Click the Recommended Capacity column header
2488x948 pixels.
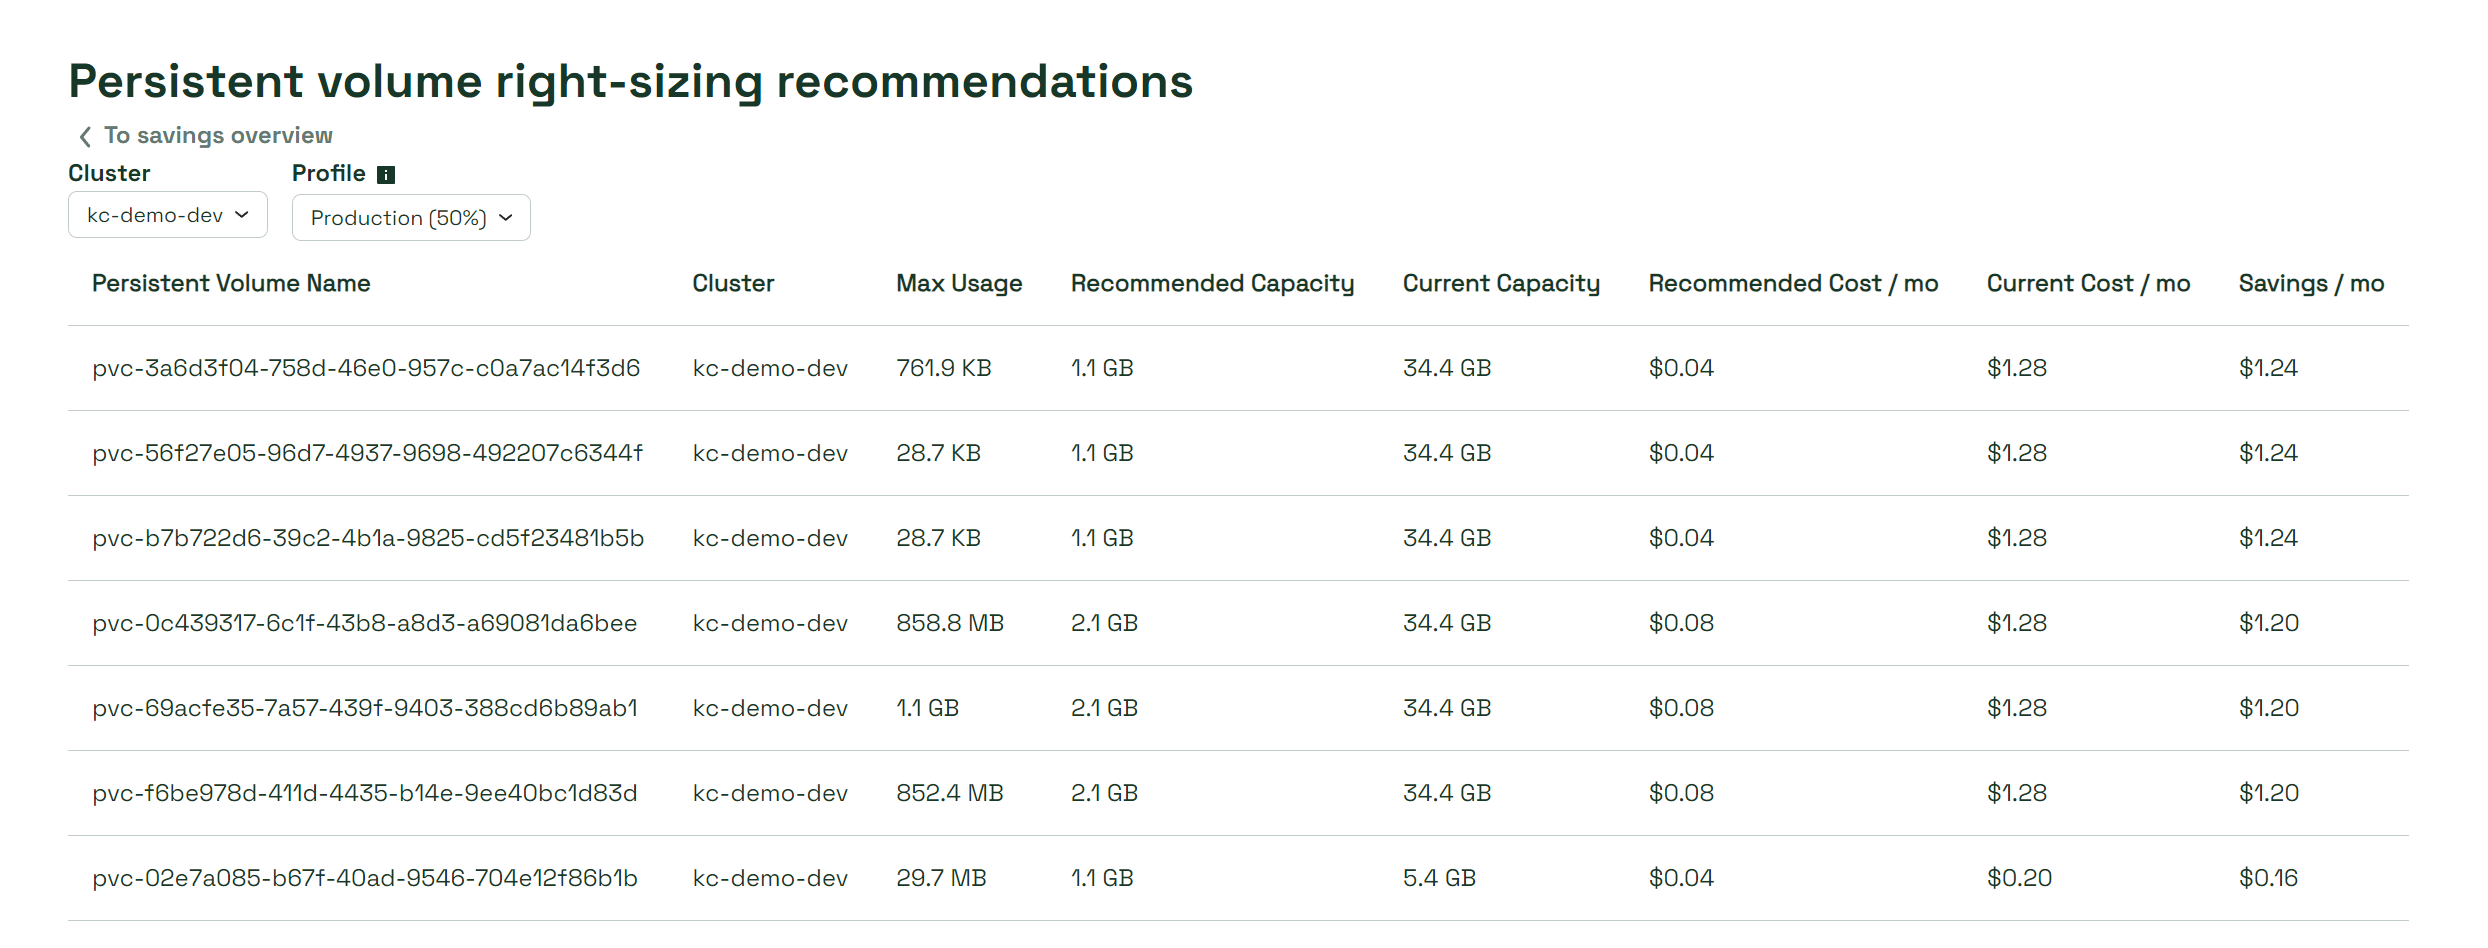[x=1212, y=283]
